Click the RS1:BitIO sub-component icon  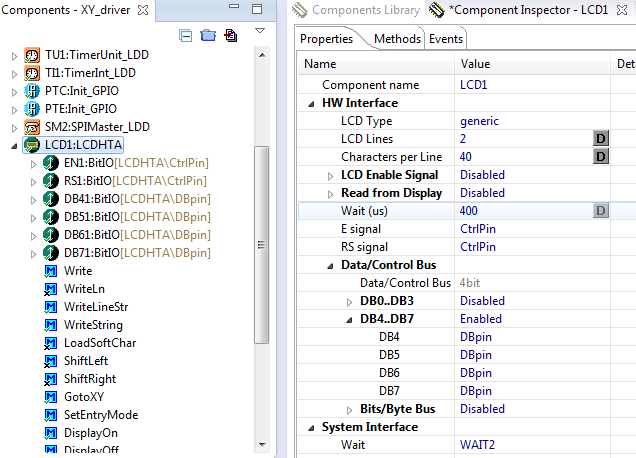pyautogui.click(x=51, y=181)
